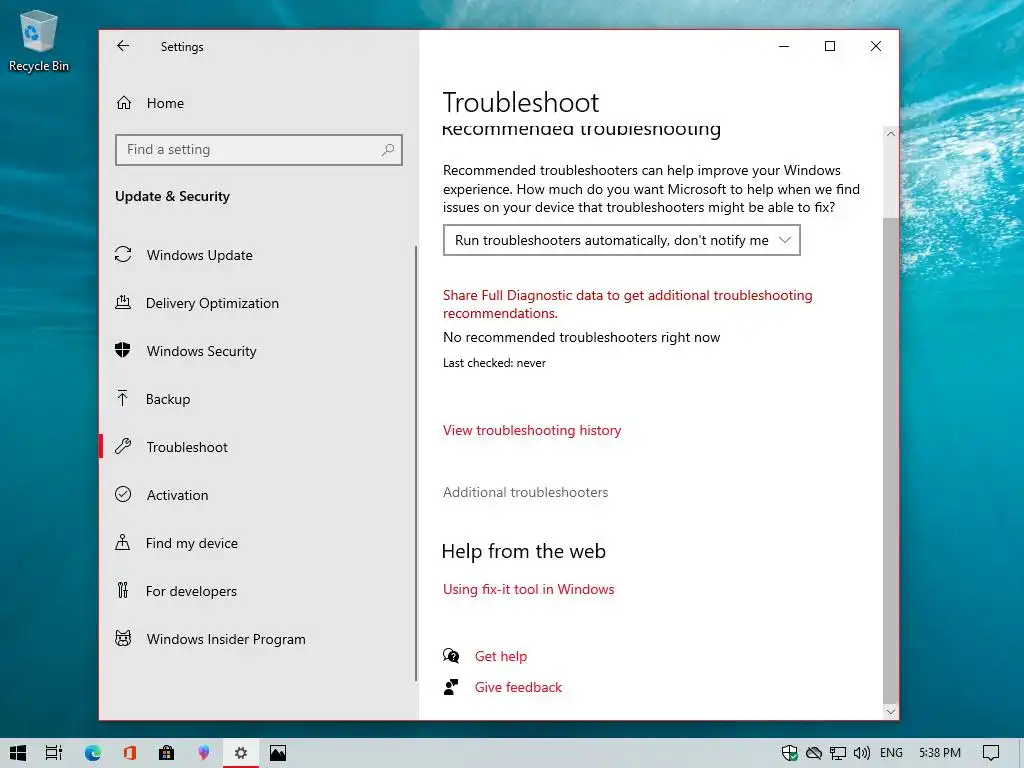The image size is (1024, 768).
Task: Click the network tray icon
Action: pos(838,753)
